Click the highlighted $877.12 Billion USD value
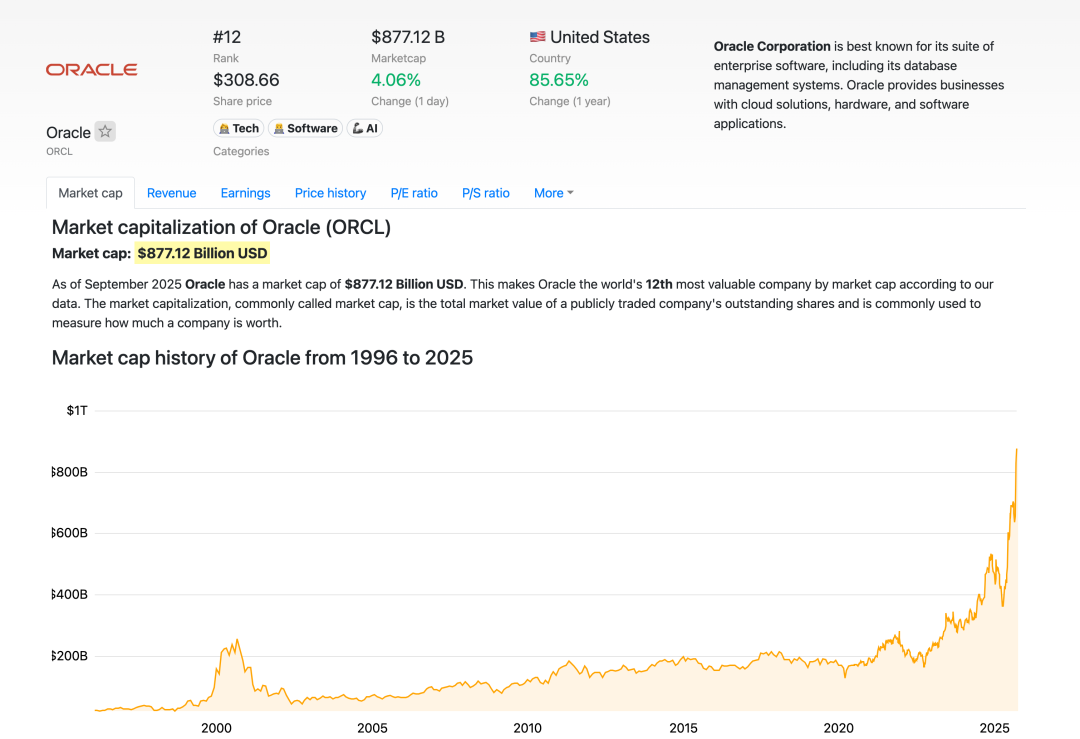This screenshot has width=1080, height=739. pos(202,253)
